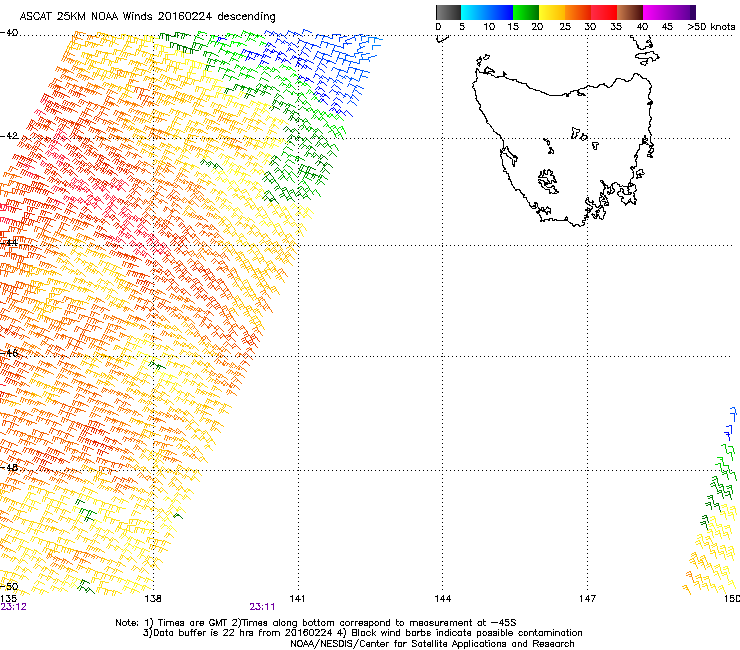Click the '-46' latitude axis label
740x650 pixels.
pos(9,353)
